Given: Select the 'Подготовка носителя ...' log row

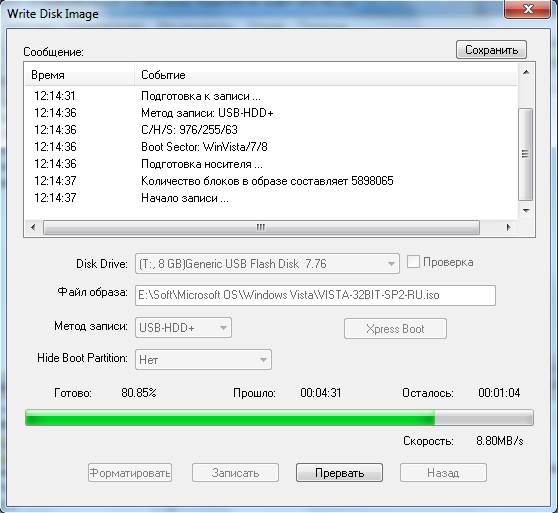Looking at the screenshot, I should coord(271,164).
